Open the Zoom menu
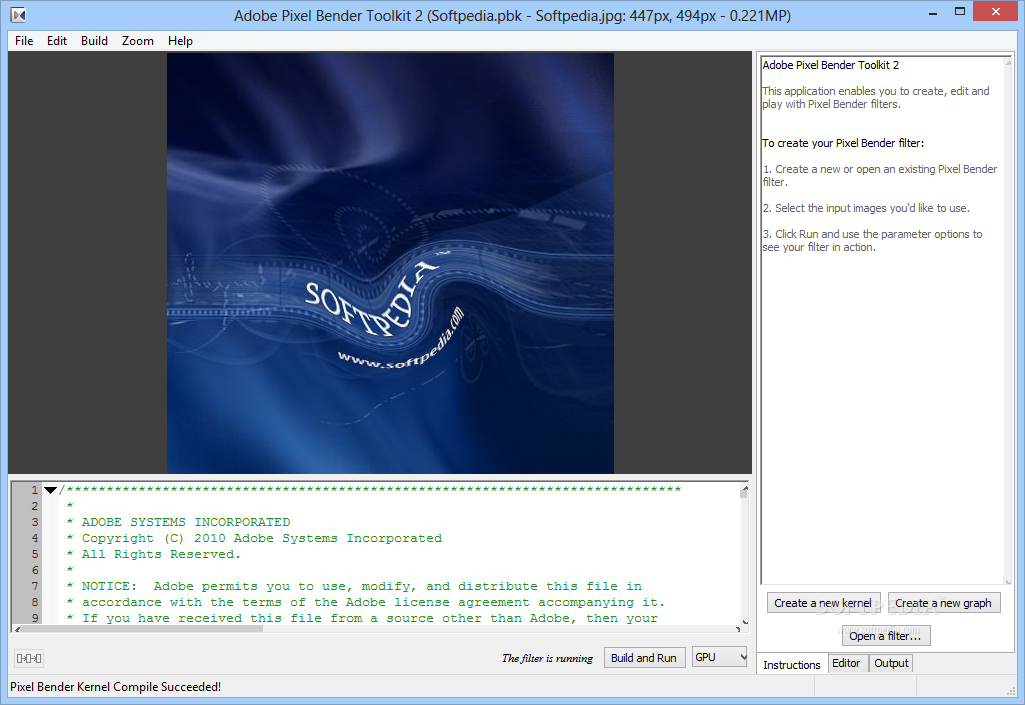The height and width of the screenshot is (705, 1025). 137,41
